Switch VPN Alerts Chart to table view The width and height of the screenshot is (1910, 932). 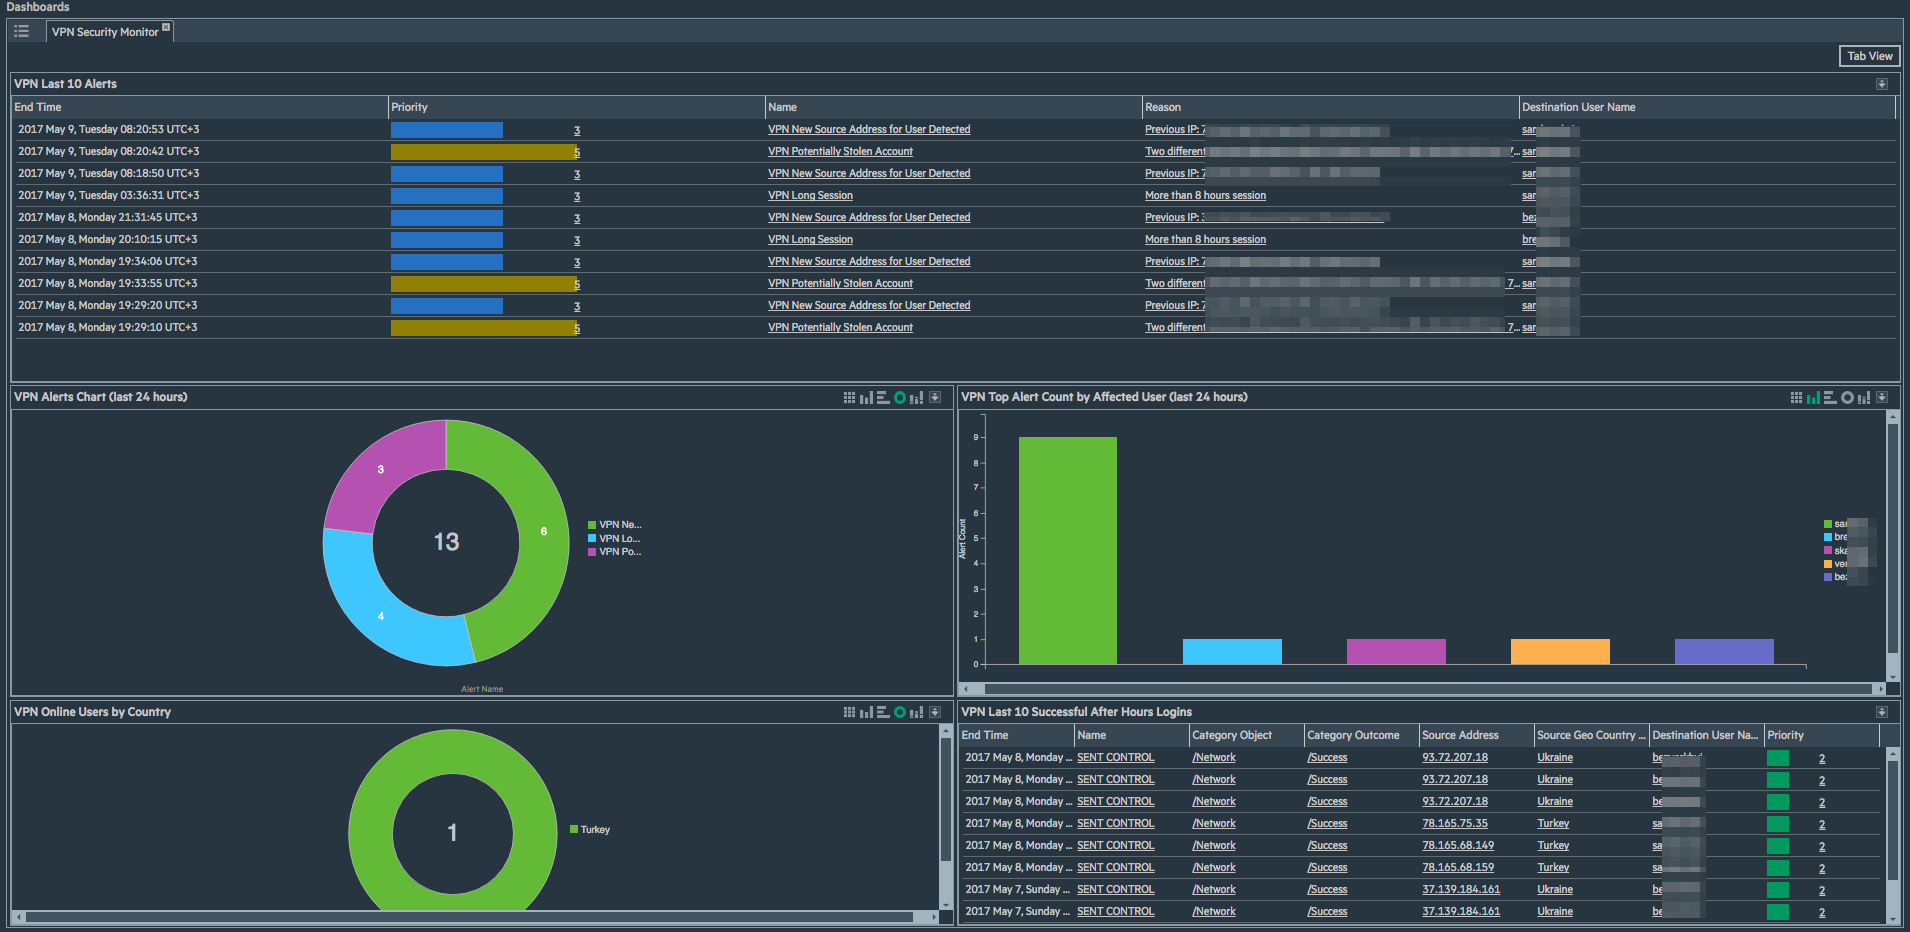click(849, 398)
